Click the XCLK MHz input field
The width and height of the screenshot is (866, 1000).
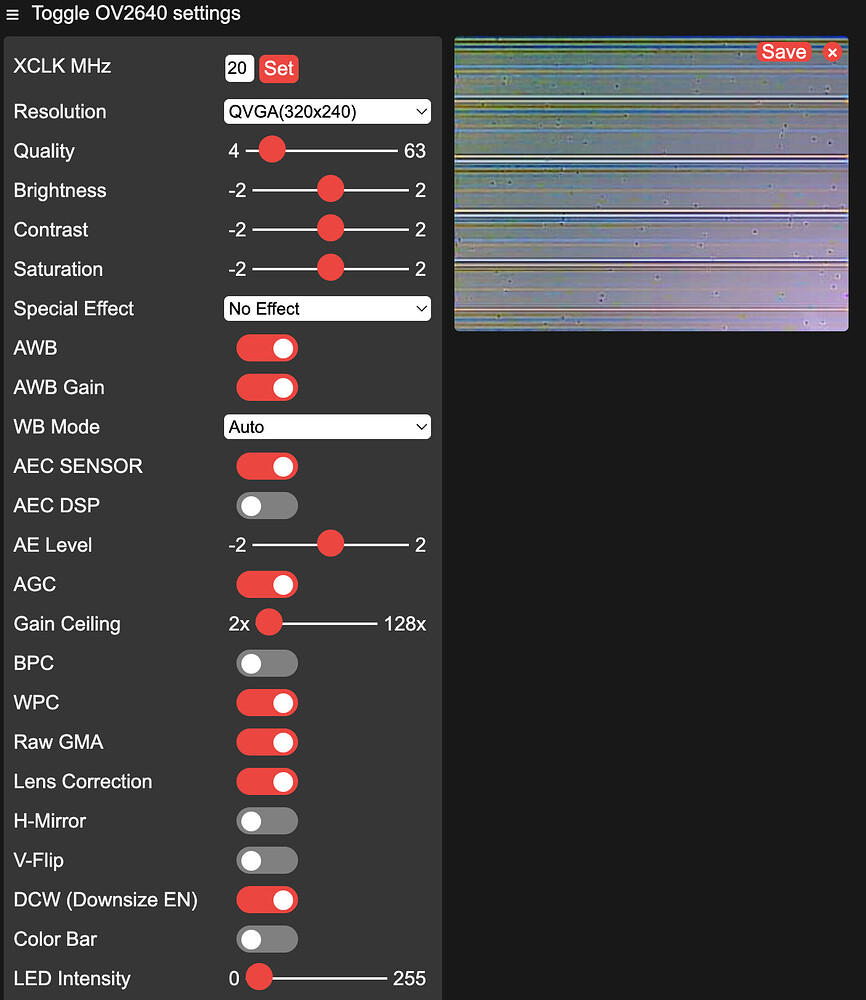(239, 68)
